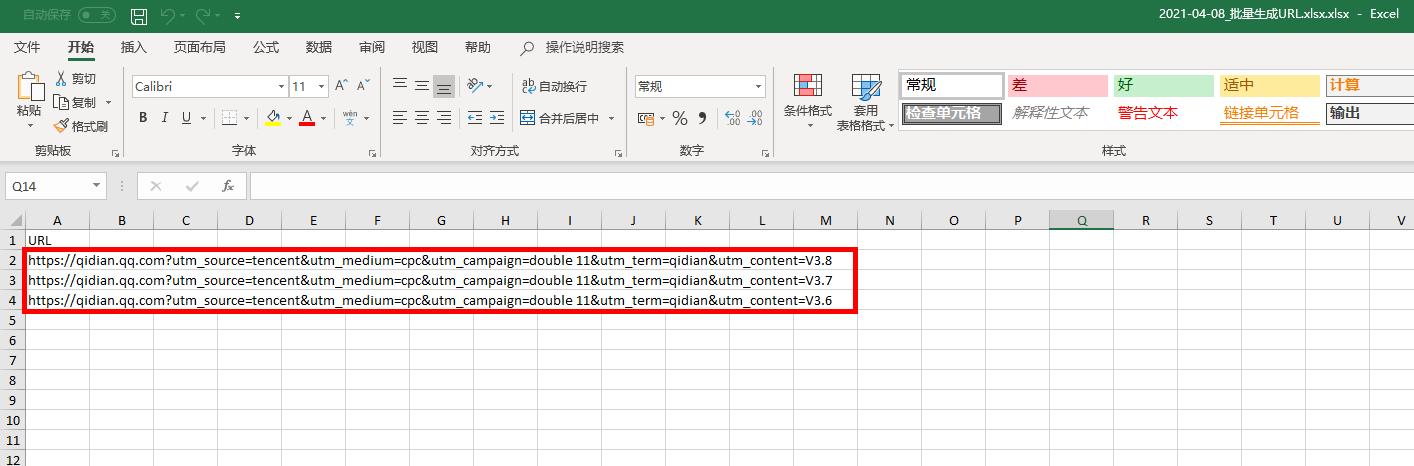Apply the 警告文本 cell style

(x=1164, y=113)
